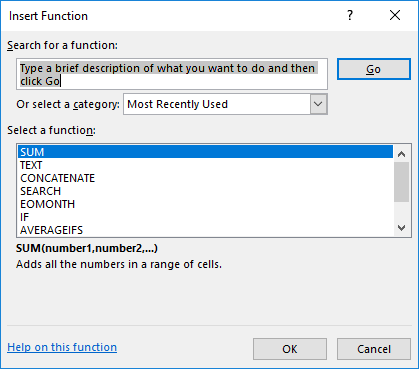Click the question mark help icon

click(x=350, y=15)
